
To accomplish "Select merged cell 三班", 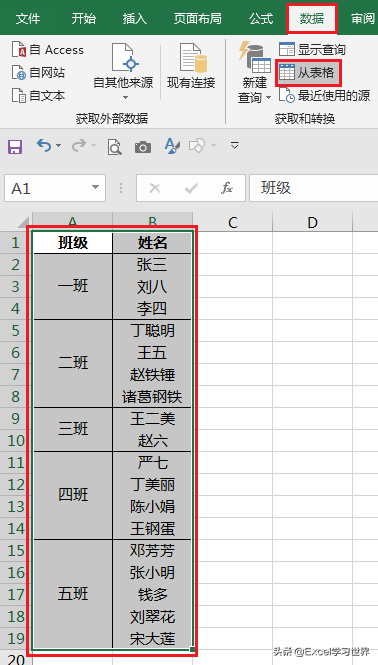I will 73,430.
